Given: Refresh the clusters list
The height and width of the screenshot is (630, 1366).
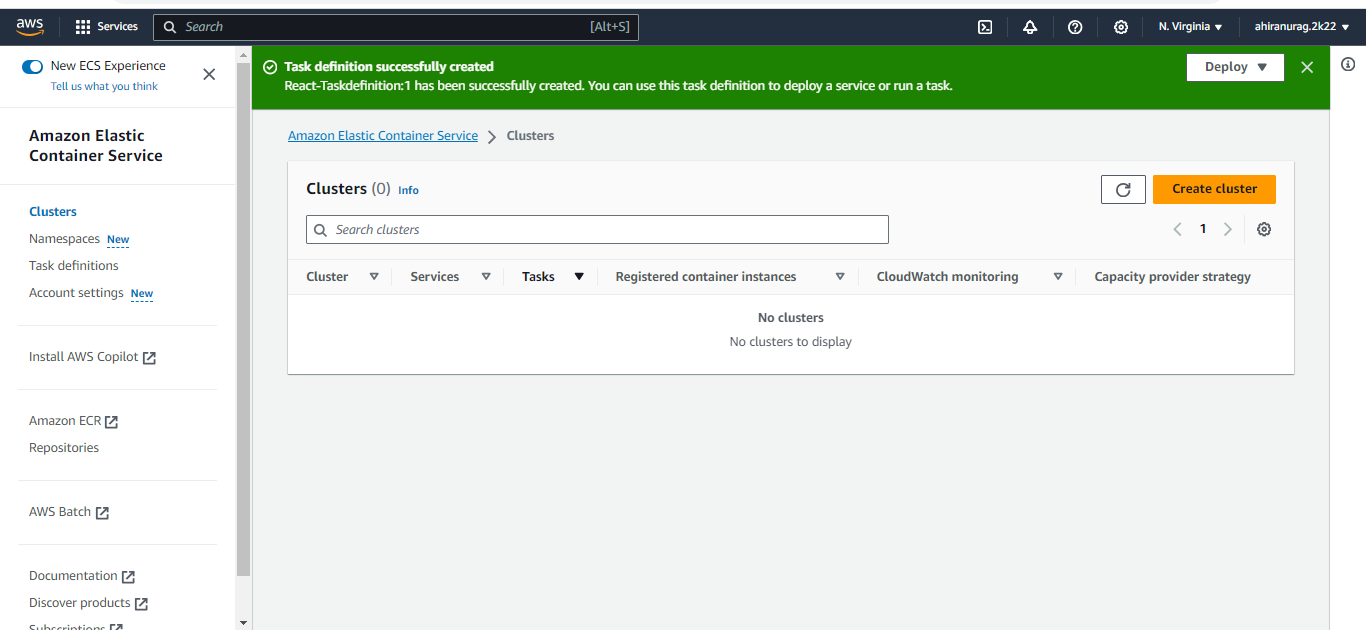Looking at the screenshot, I should [1123, 189].
